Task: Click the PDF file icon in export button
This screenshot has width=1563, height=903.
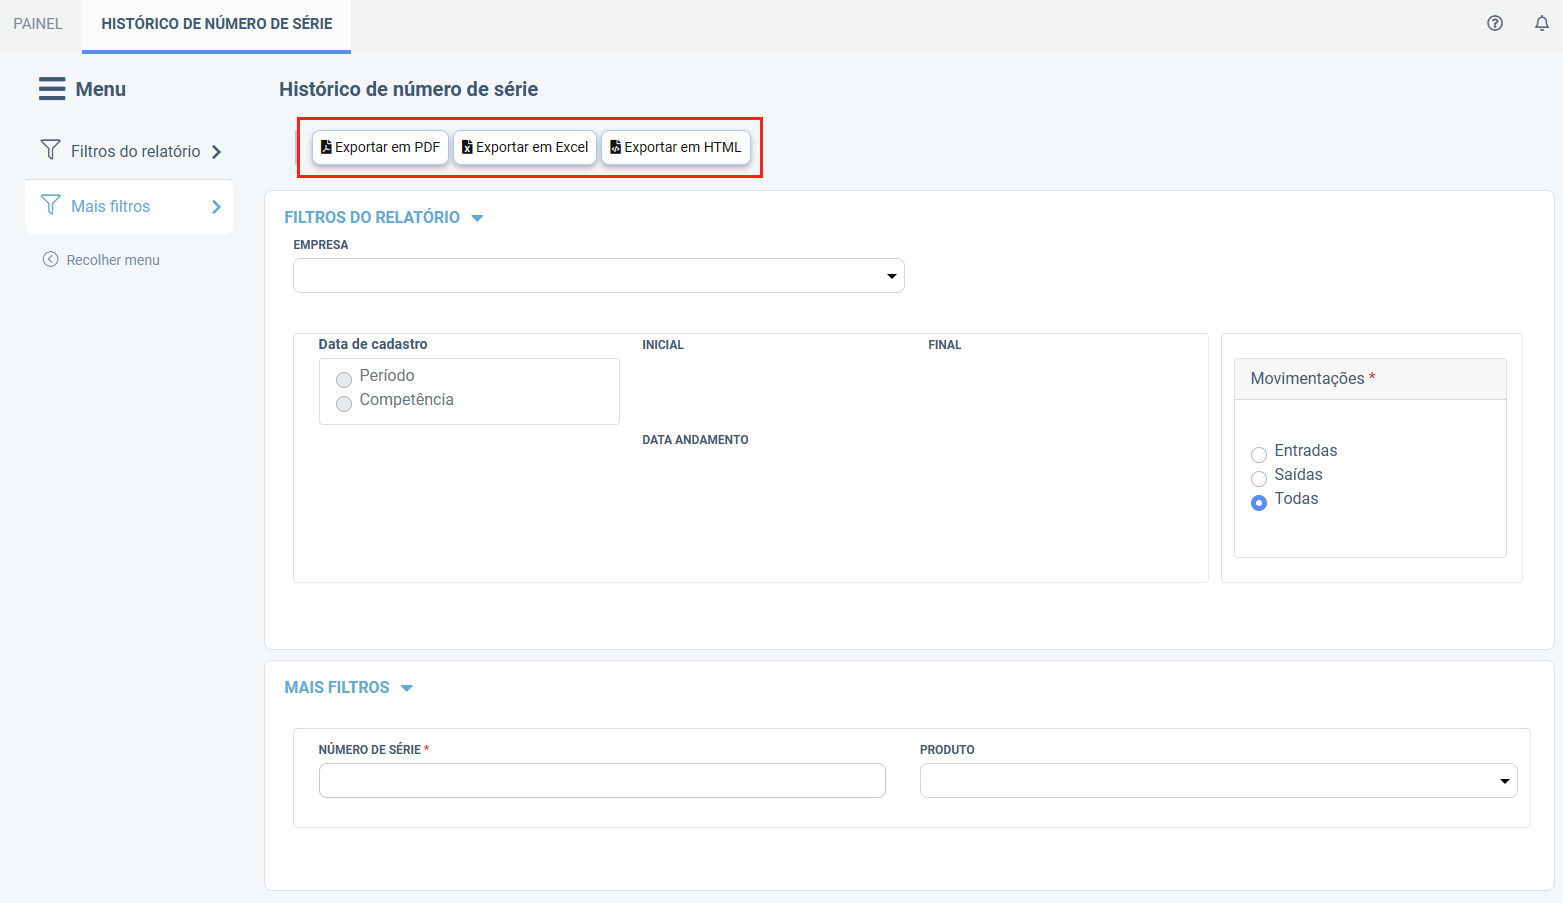Action: [326, 147]
